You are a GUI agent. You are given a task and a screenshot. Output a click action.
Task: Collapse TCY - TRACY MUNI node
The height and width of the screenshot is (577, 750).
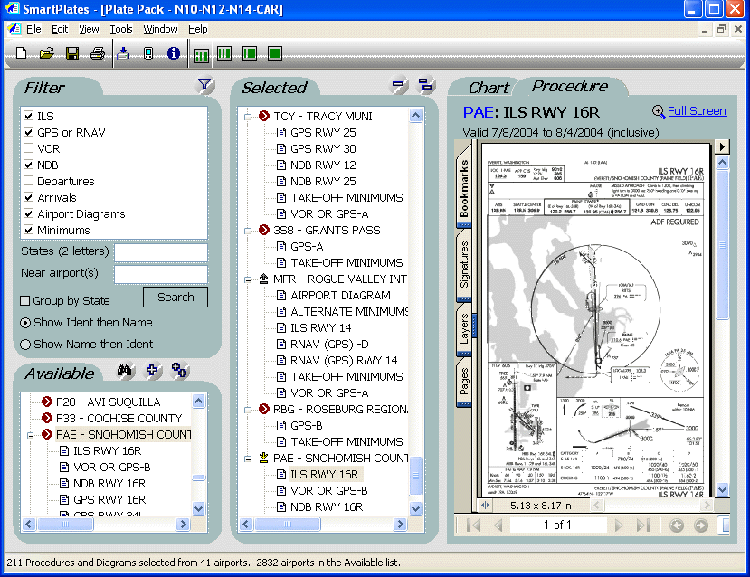coord(248,116)
